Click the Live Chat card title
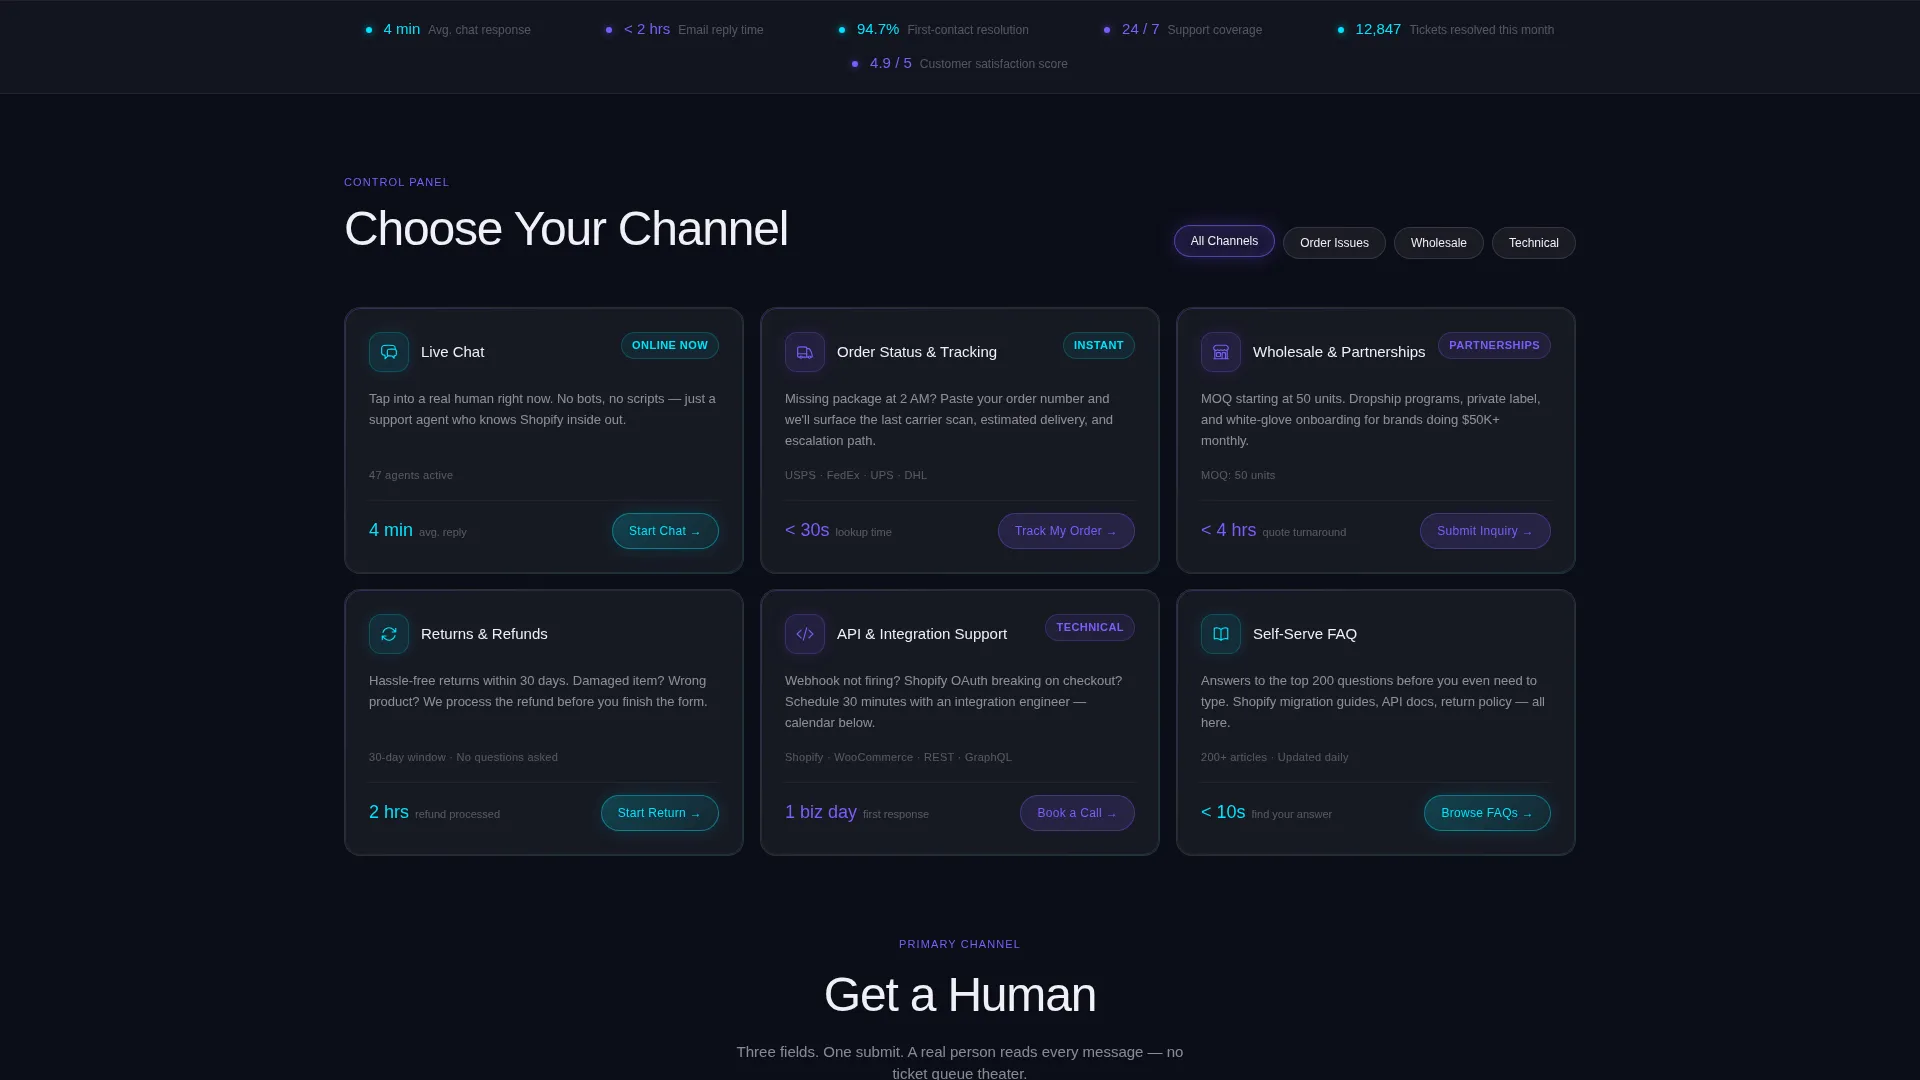This screenshot has height=1080, width=1920. 453,352
